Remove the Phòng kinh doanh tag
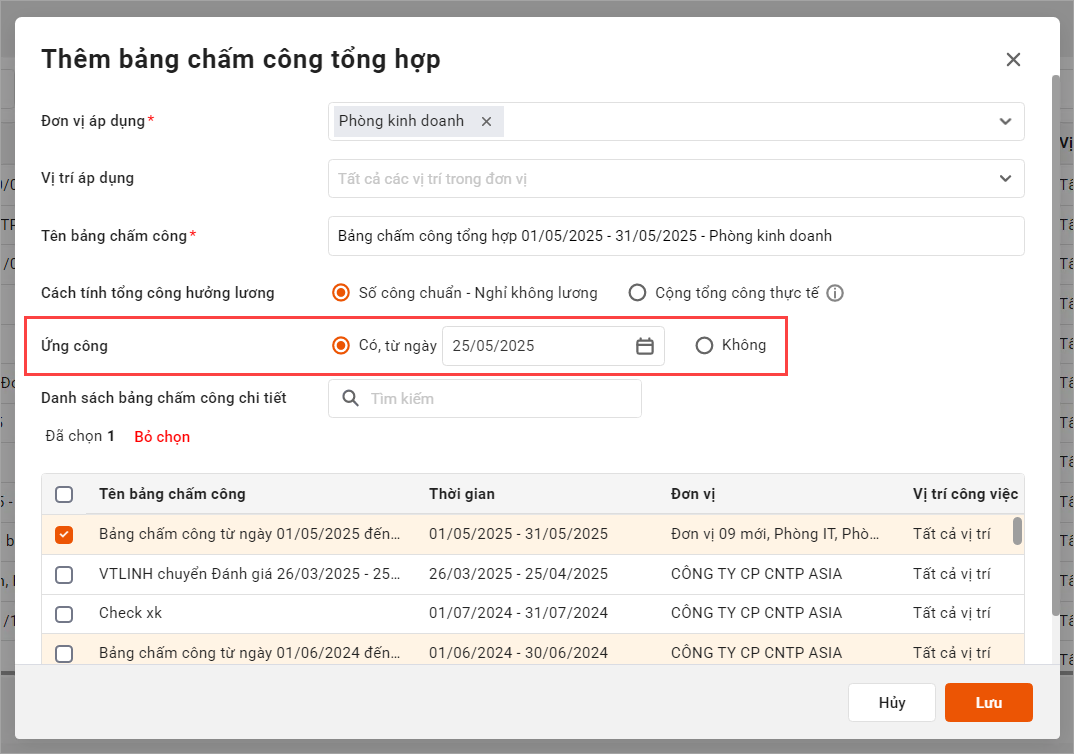 point(487,121)
